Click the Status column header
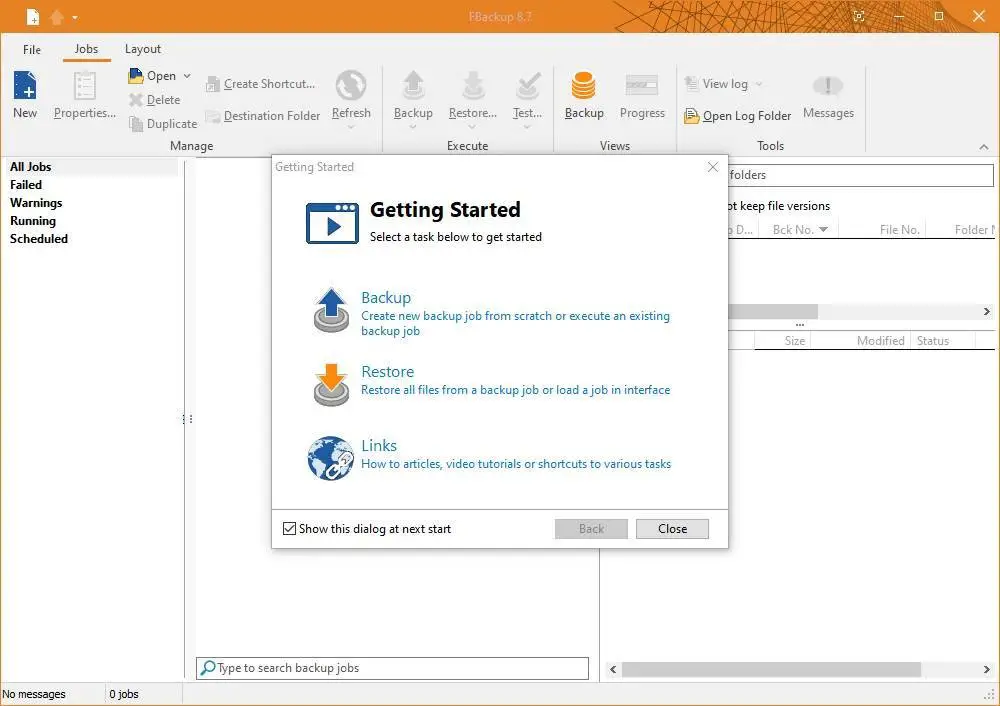Screen dimensions: 1000x706 pyautogui.click(x=932, y=341)
